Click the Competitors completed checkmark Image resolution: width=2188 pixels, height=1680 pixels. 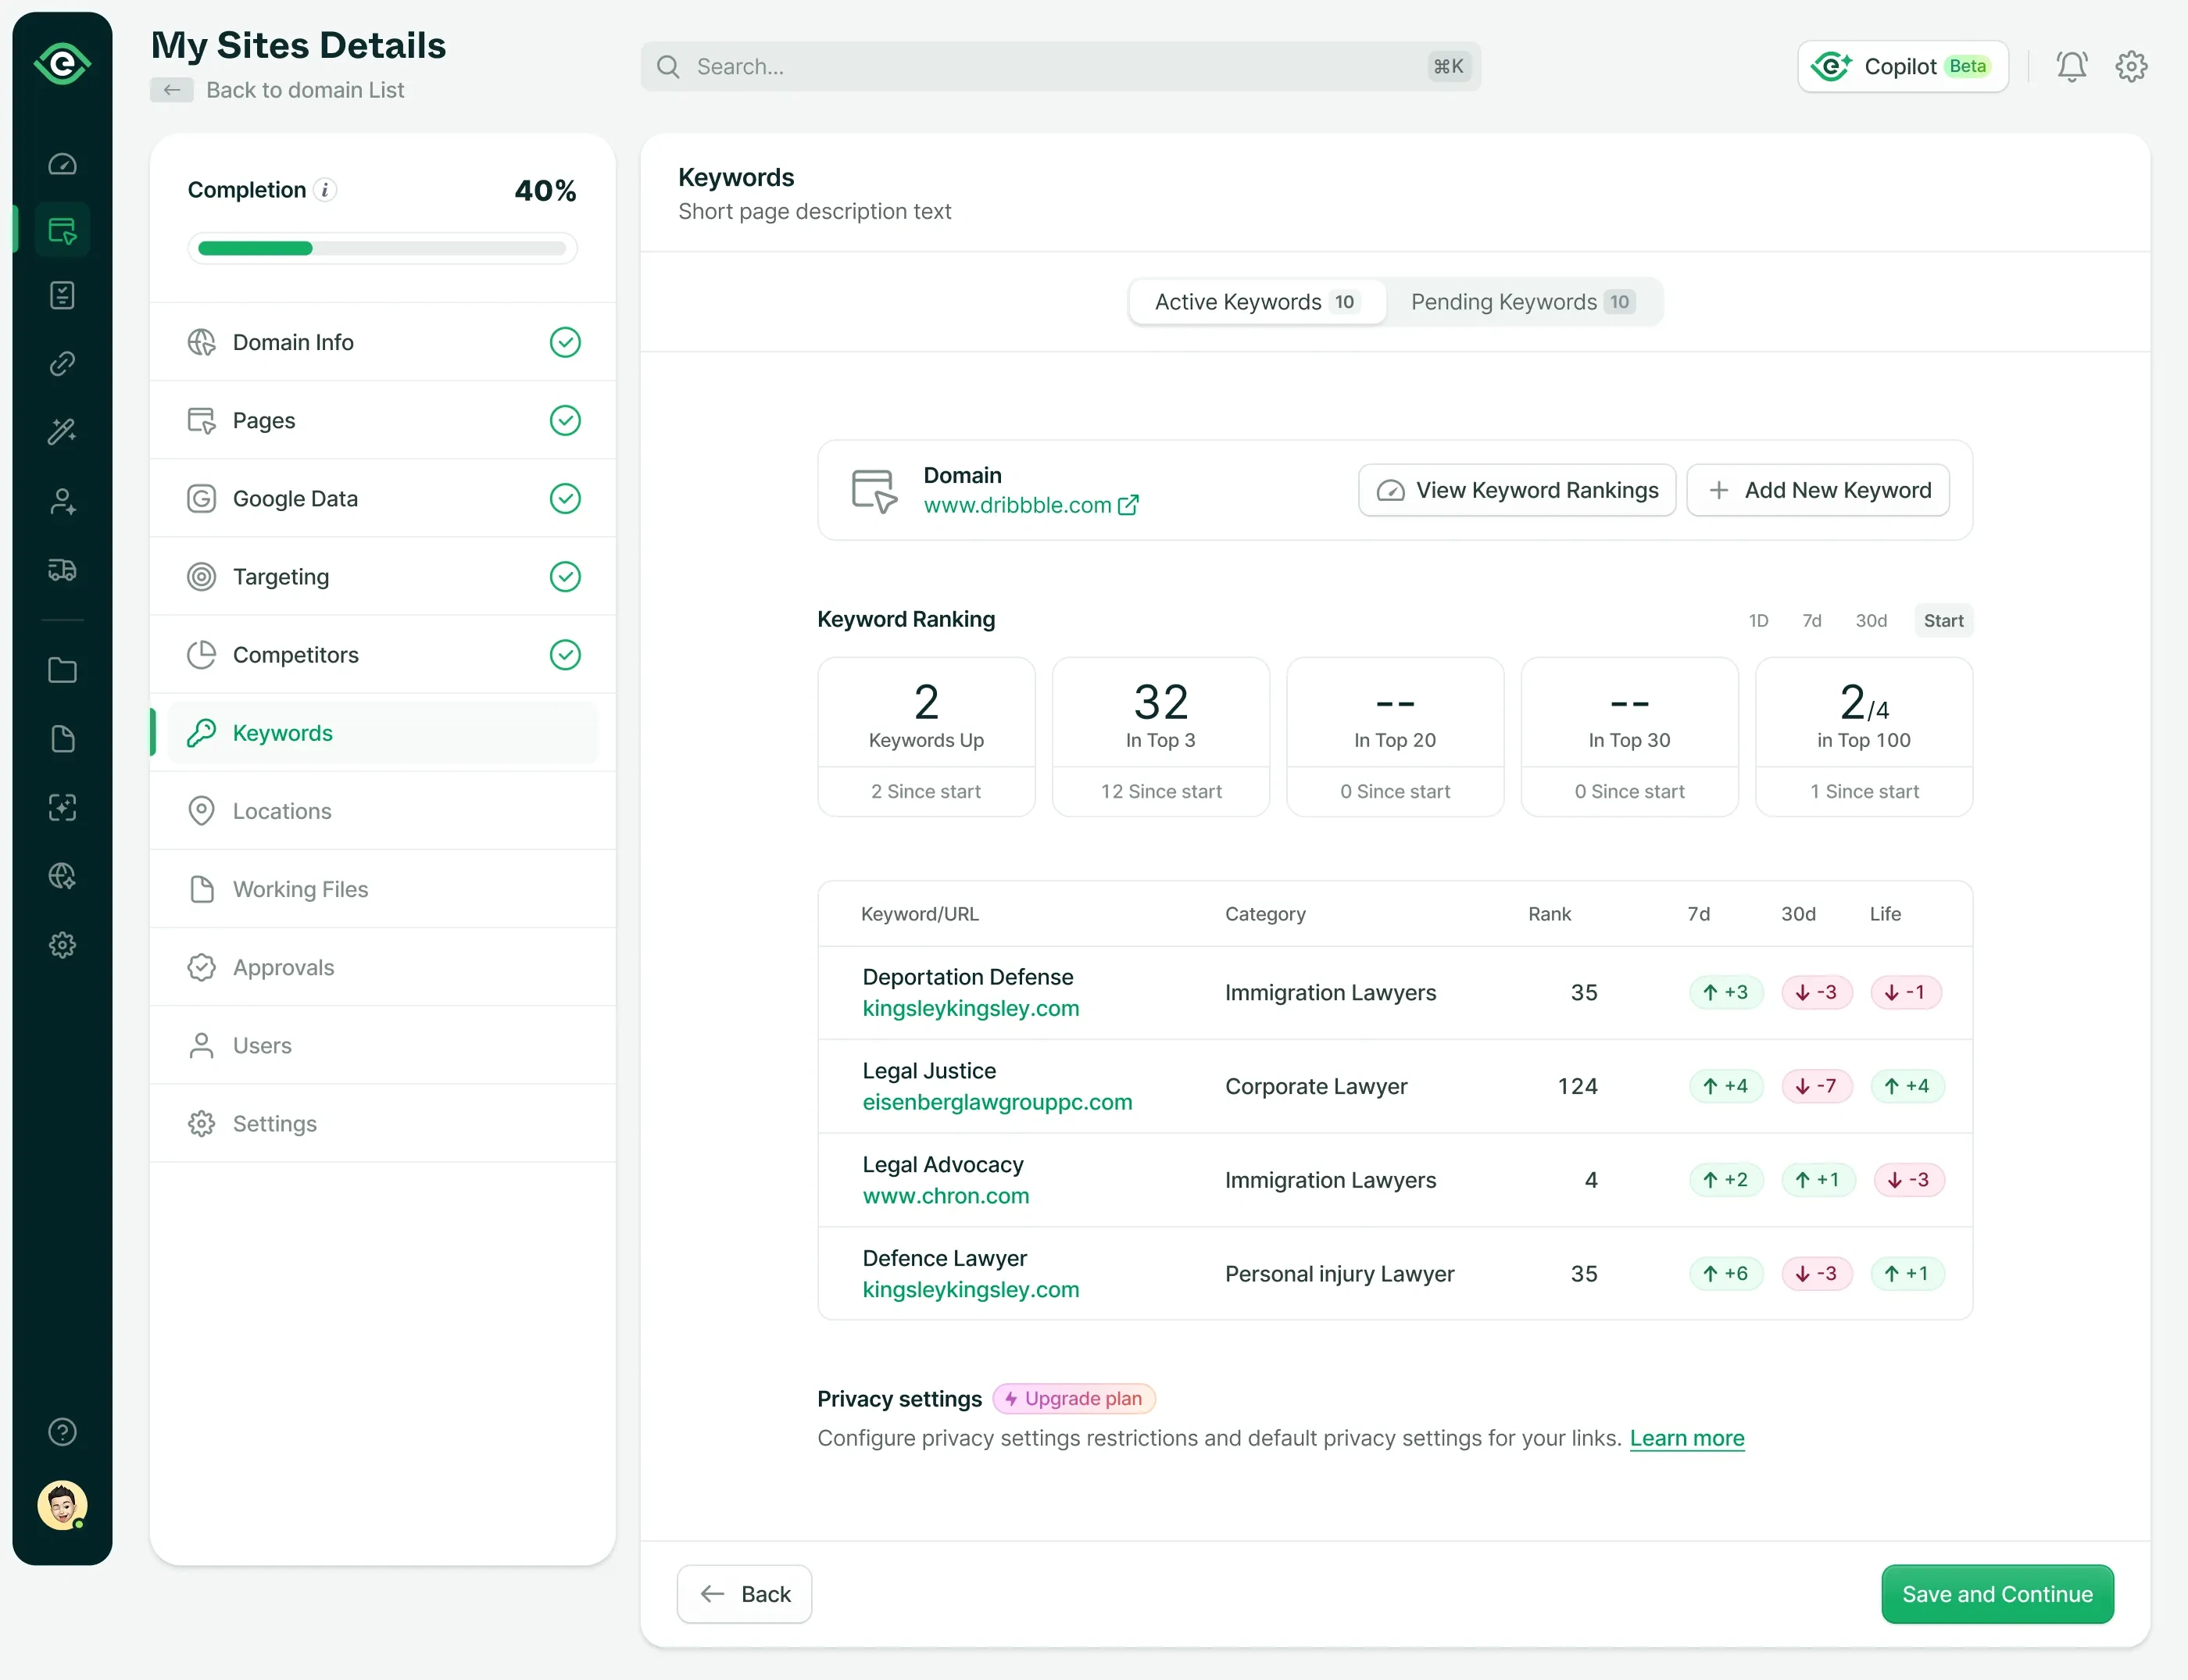click(x=565, y=655)
